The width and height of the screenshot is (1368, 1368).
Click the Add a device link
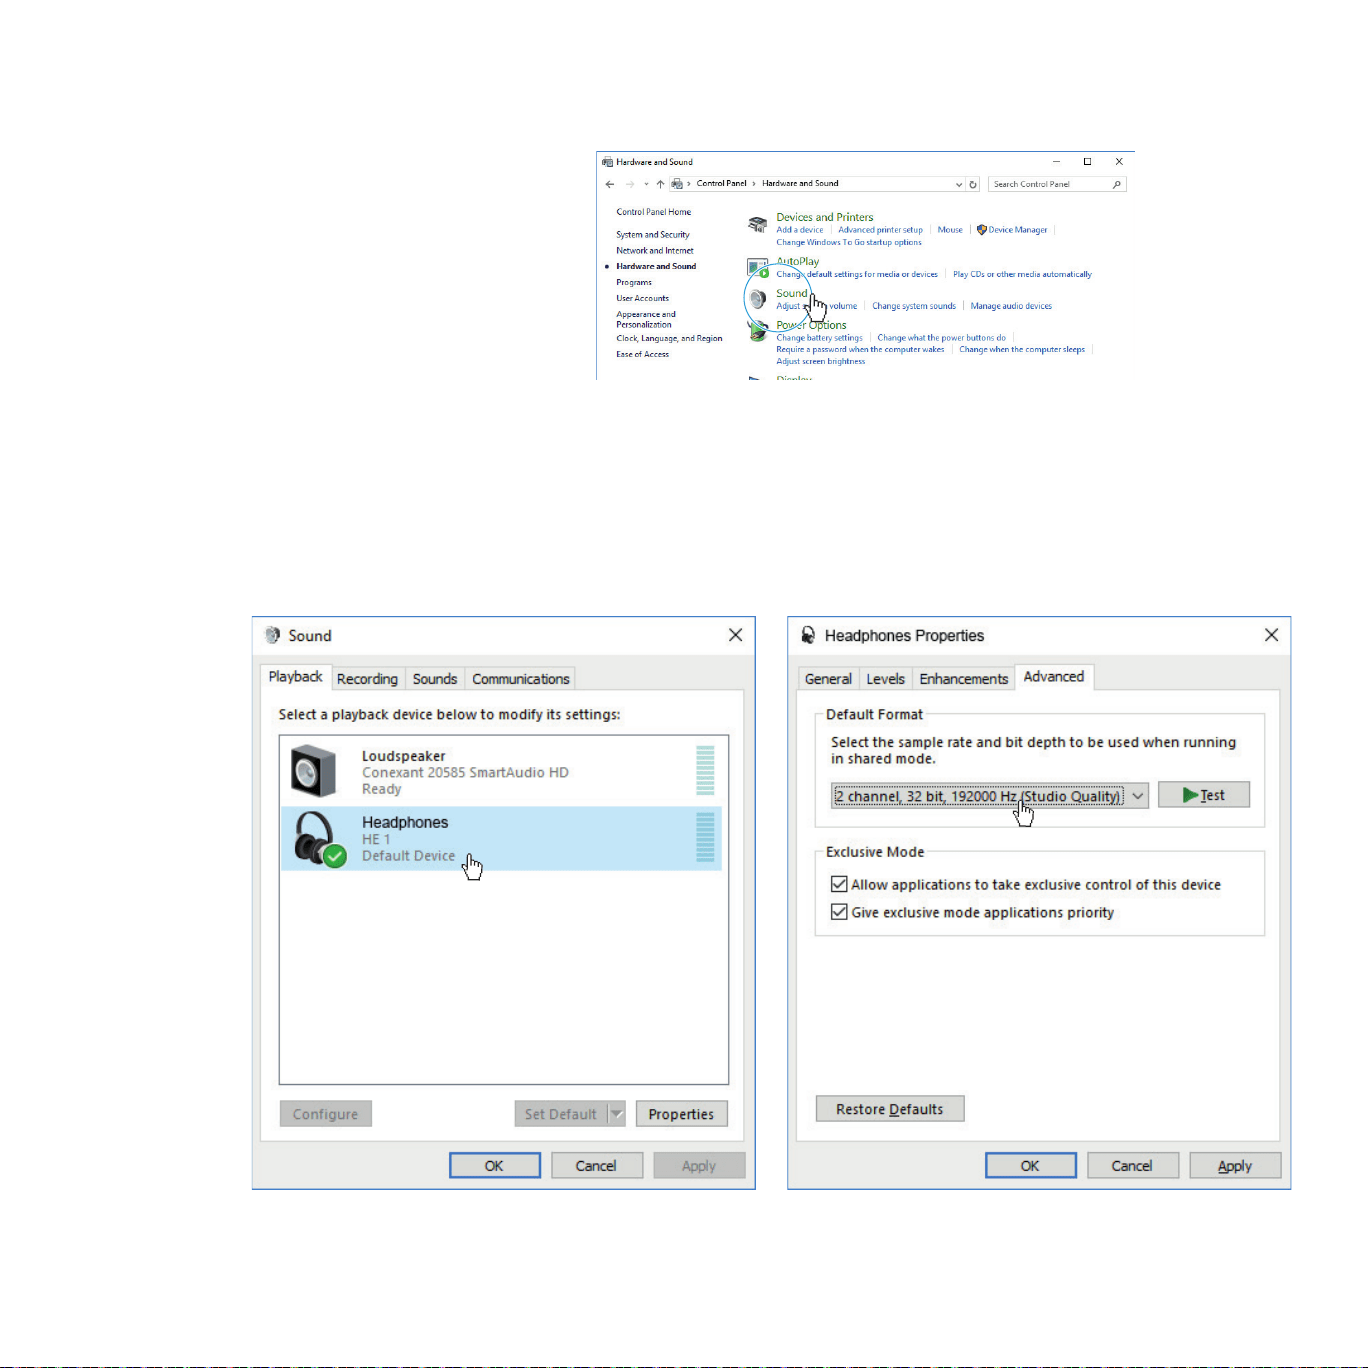pos(800,230)
